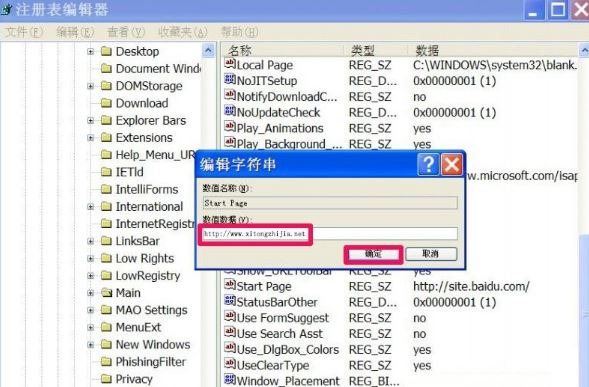The width and height of the screenshot is (589, 387).
Task: Click the Extensions folder icon
Action: coord(107,138)
